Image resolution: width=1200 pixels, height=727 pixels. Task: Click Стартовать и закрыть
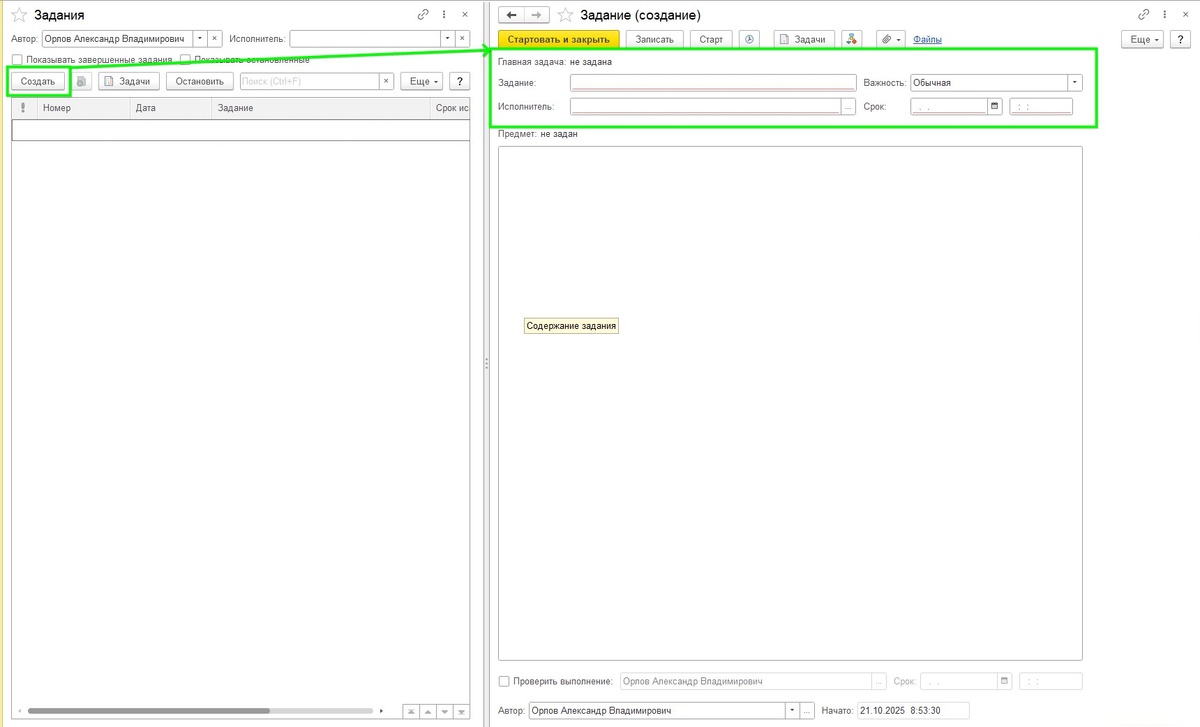click(559, 39)
